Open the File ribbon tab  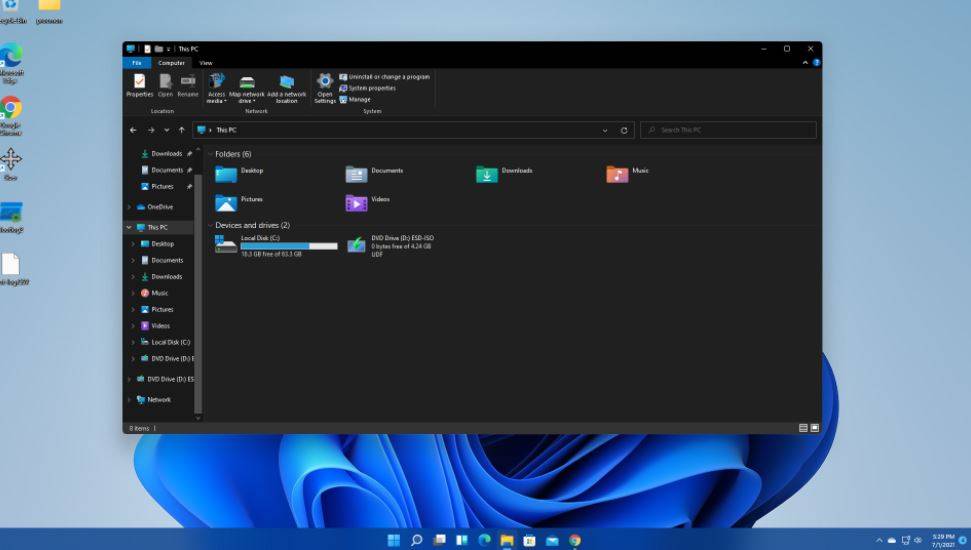(x=137, y=63)
